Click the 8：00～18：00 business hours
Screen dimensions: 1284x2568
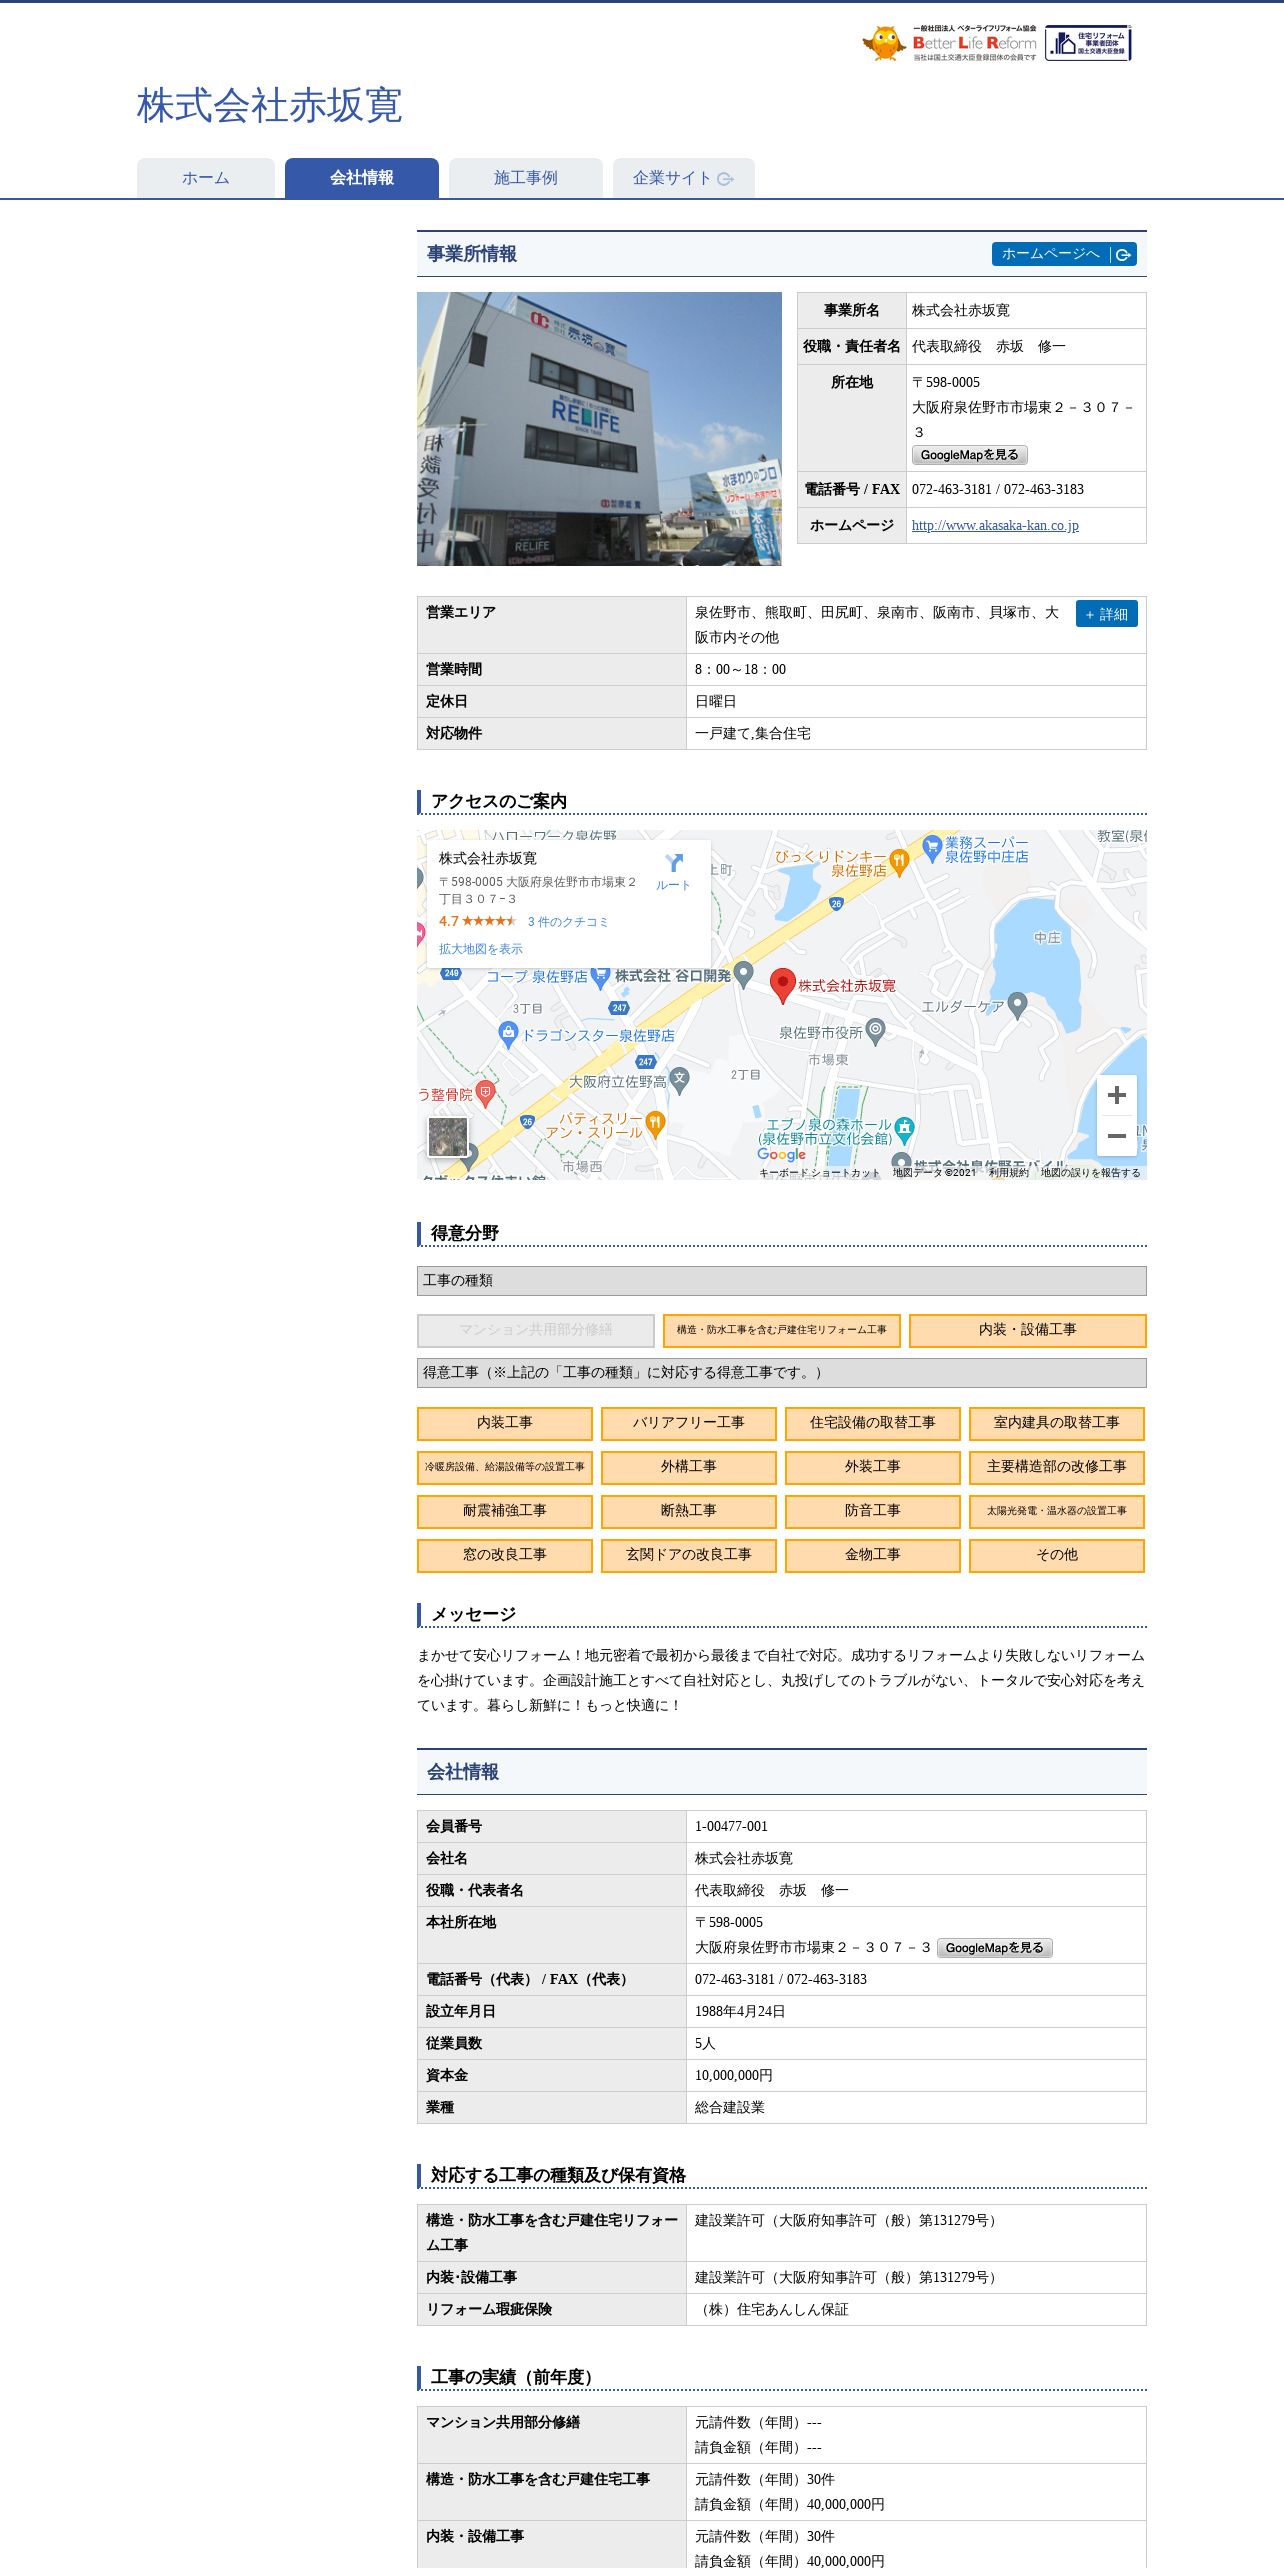pyautogui.click(x=741, y=670)
